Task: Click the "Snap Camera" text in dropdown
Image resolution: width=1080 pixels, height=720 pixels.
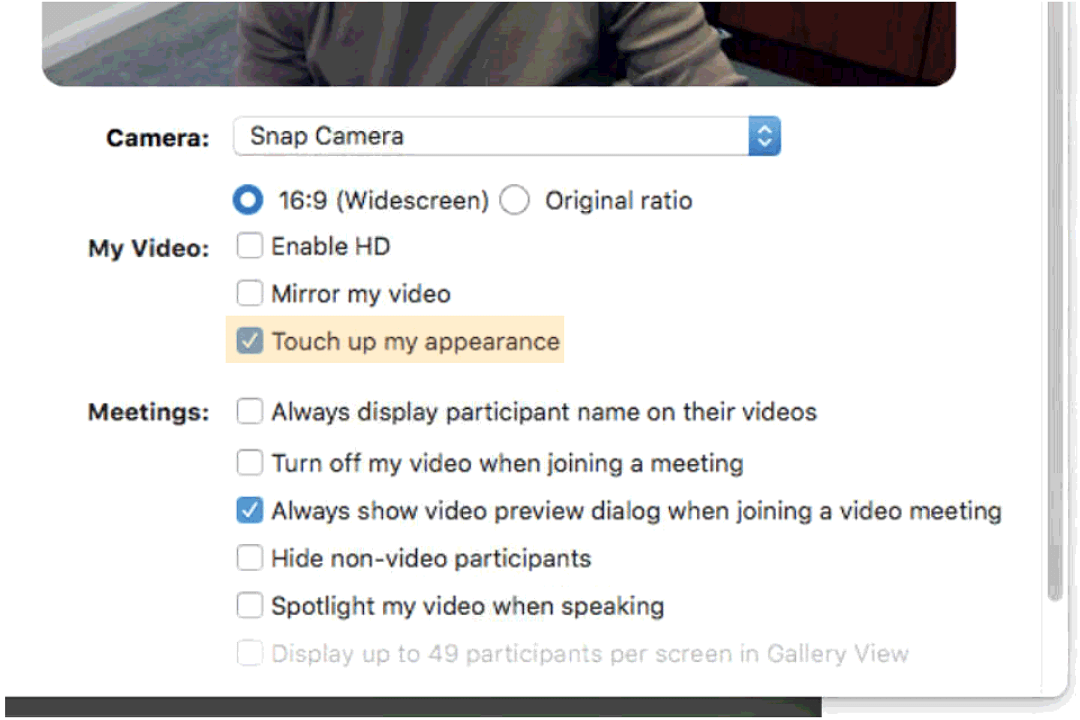Action: (x=327, y=136)
